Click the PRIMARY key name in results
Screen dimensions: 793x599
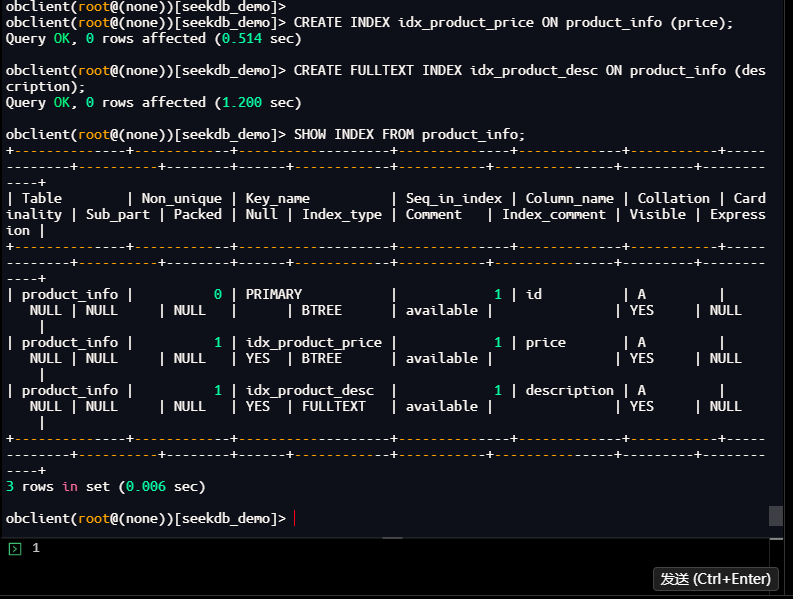(273, 294)
